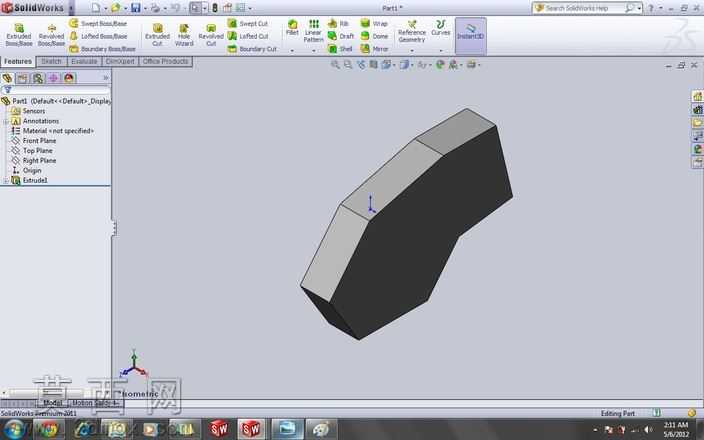Image resolution: width=704 pixels, height=440 pixels.
Task: Choose Lofted Boss/Base feature
Action: [98, 36]
